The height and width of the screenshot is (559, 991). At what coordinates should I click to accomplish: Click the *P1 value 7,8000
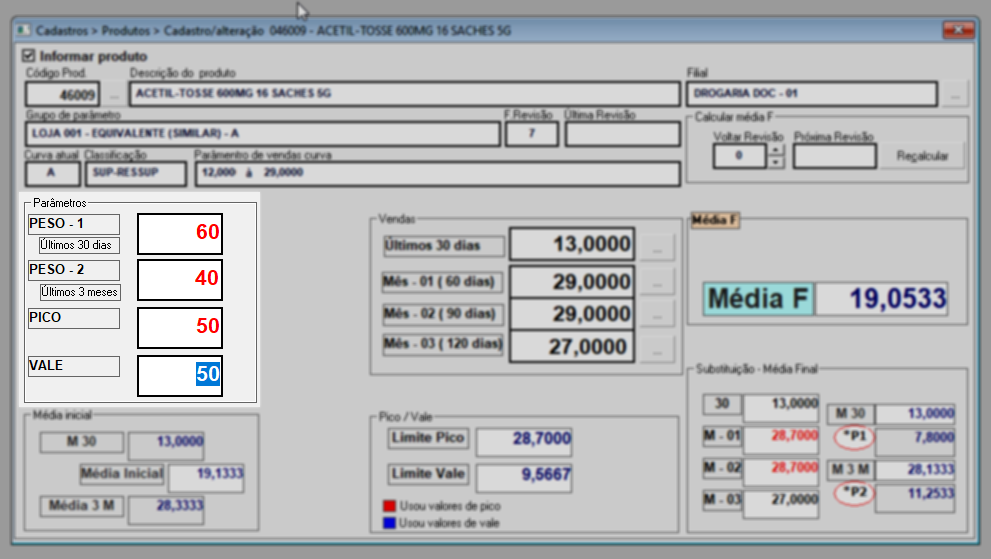(915, 442)
